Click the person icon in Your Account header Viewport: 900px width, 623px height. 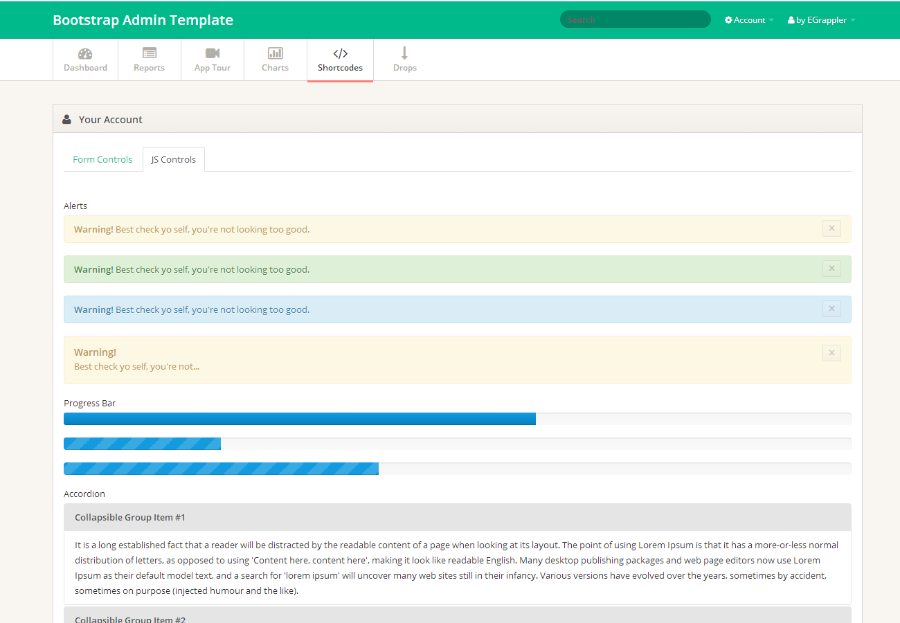67,119
